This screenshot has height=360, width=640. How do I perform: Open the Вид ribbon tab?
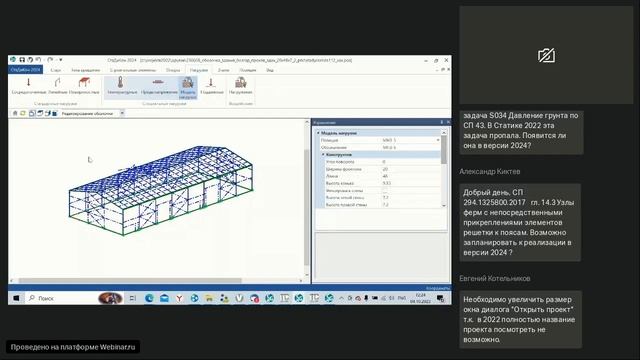pyautogui.click(x=270, y=70)
